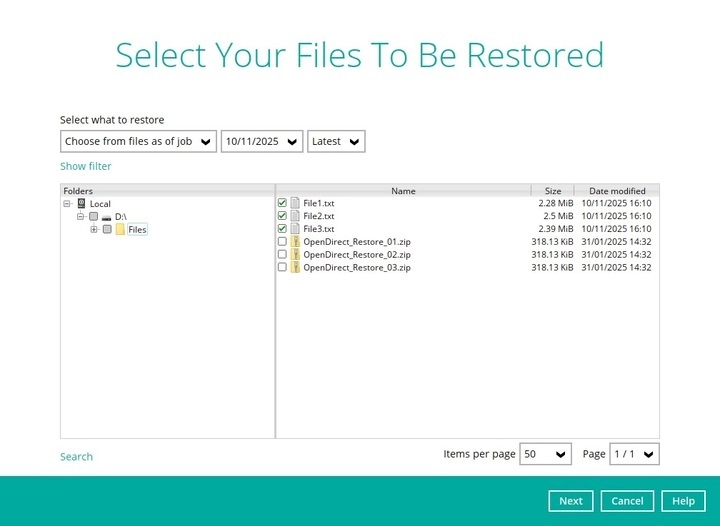The image size is (720, 526).
Task: Check the OpenDirect_Restore_01.zip checkbox
Action: tap(282, 241)
